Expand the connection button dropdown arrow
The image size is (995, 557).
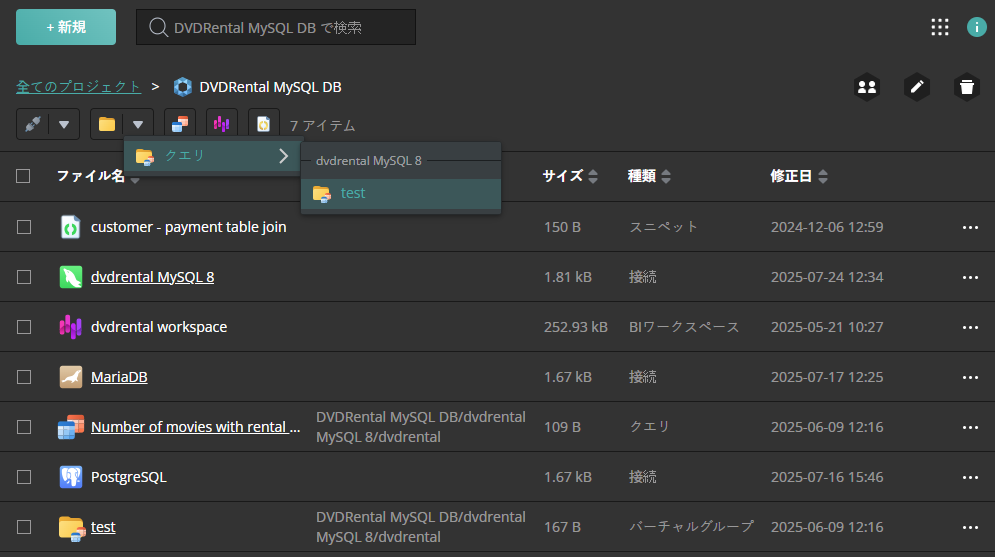click(64, 124)
